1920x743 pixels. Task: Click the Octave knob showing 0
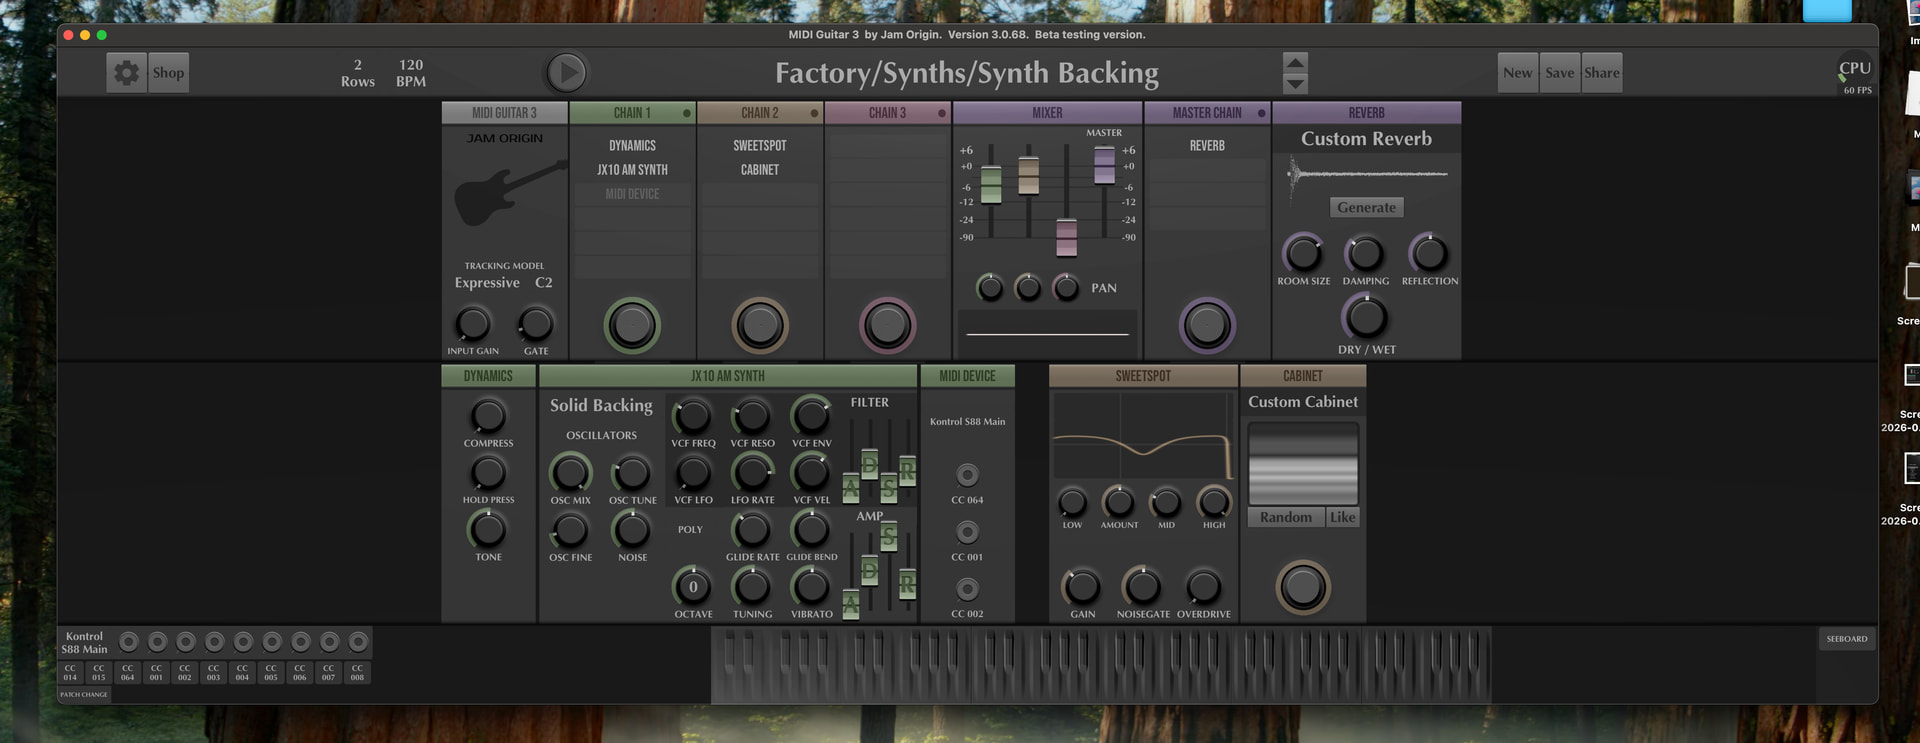pos(693,587)
